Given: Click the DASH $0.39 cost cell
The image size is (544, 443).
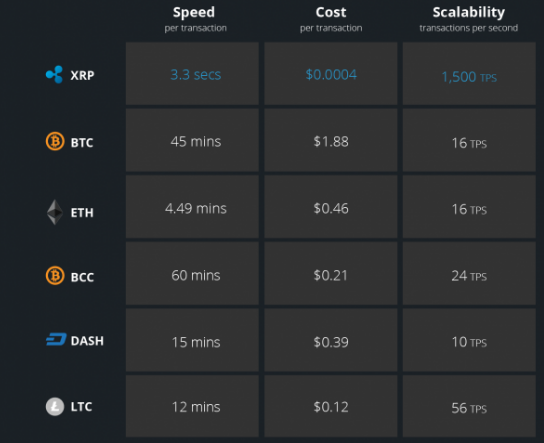Looking at the screenshot, I should [x=331, y=340].
